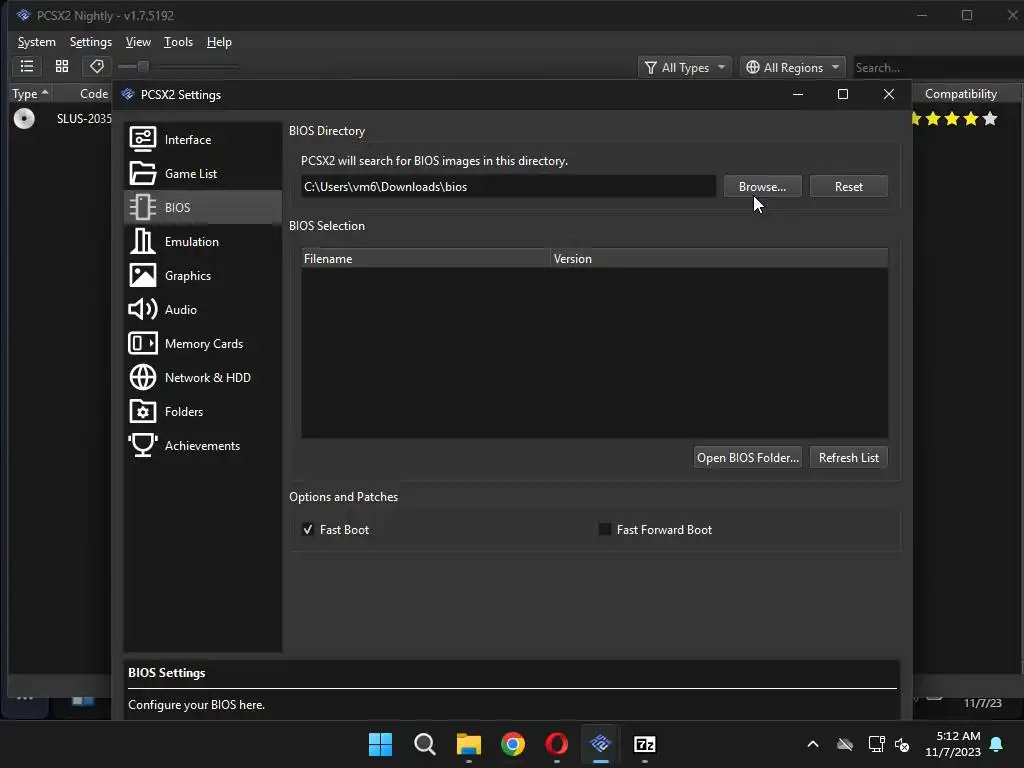Click the Filename column header
This screenshot has width=1024, height=768.
(x=426, y=259)
